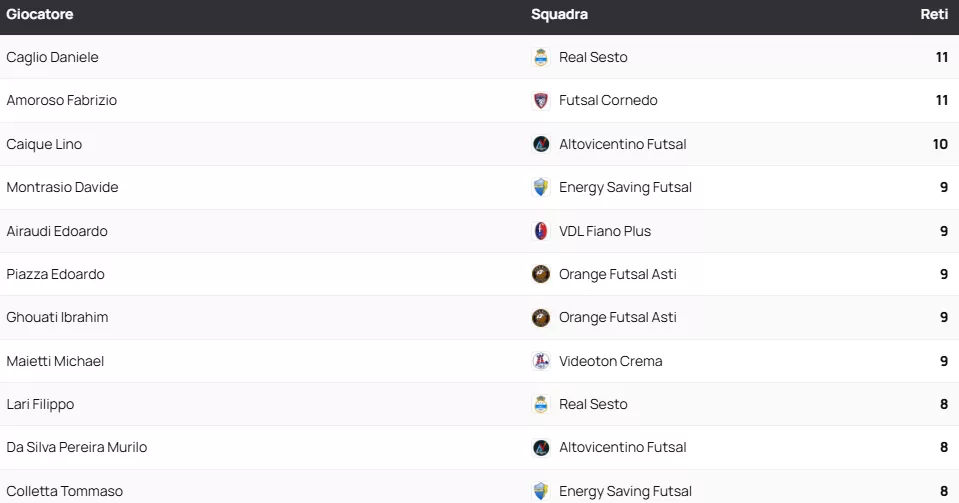Click the Futsal Cornedo team crest
The width and height of the screenshot is (959, 503).
541,101
